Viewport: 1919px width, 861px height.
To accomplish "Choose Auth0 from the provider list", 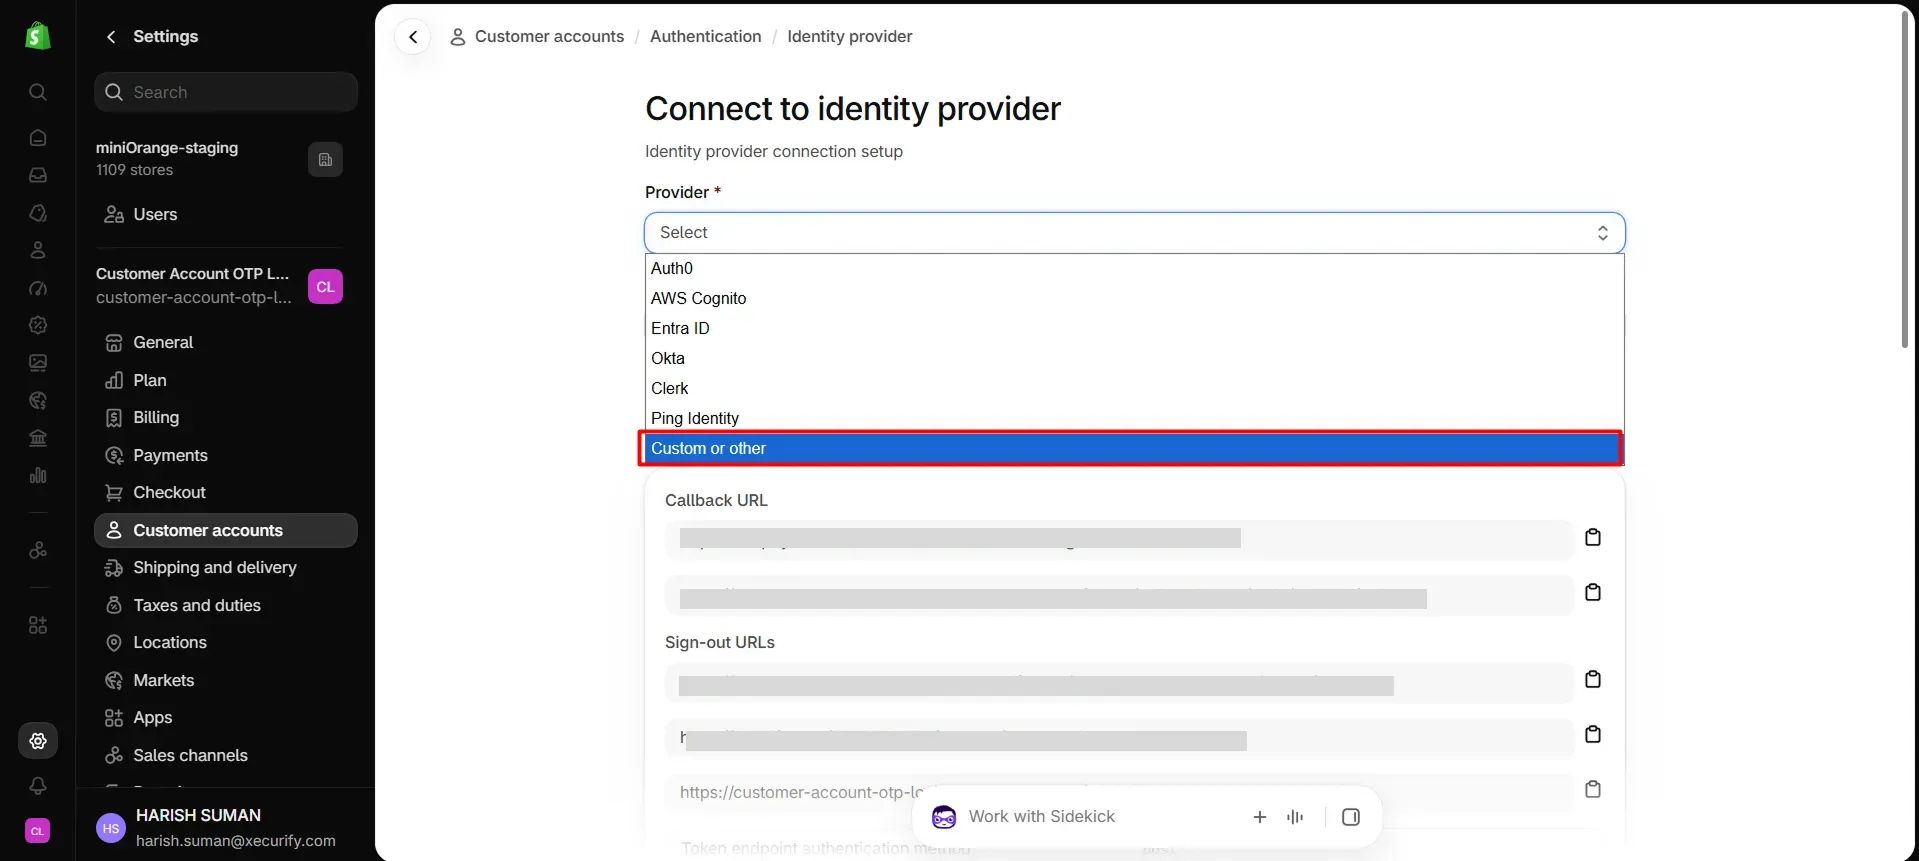I will (1134, 268).
